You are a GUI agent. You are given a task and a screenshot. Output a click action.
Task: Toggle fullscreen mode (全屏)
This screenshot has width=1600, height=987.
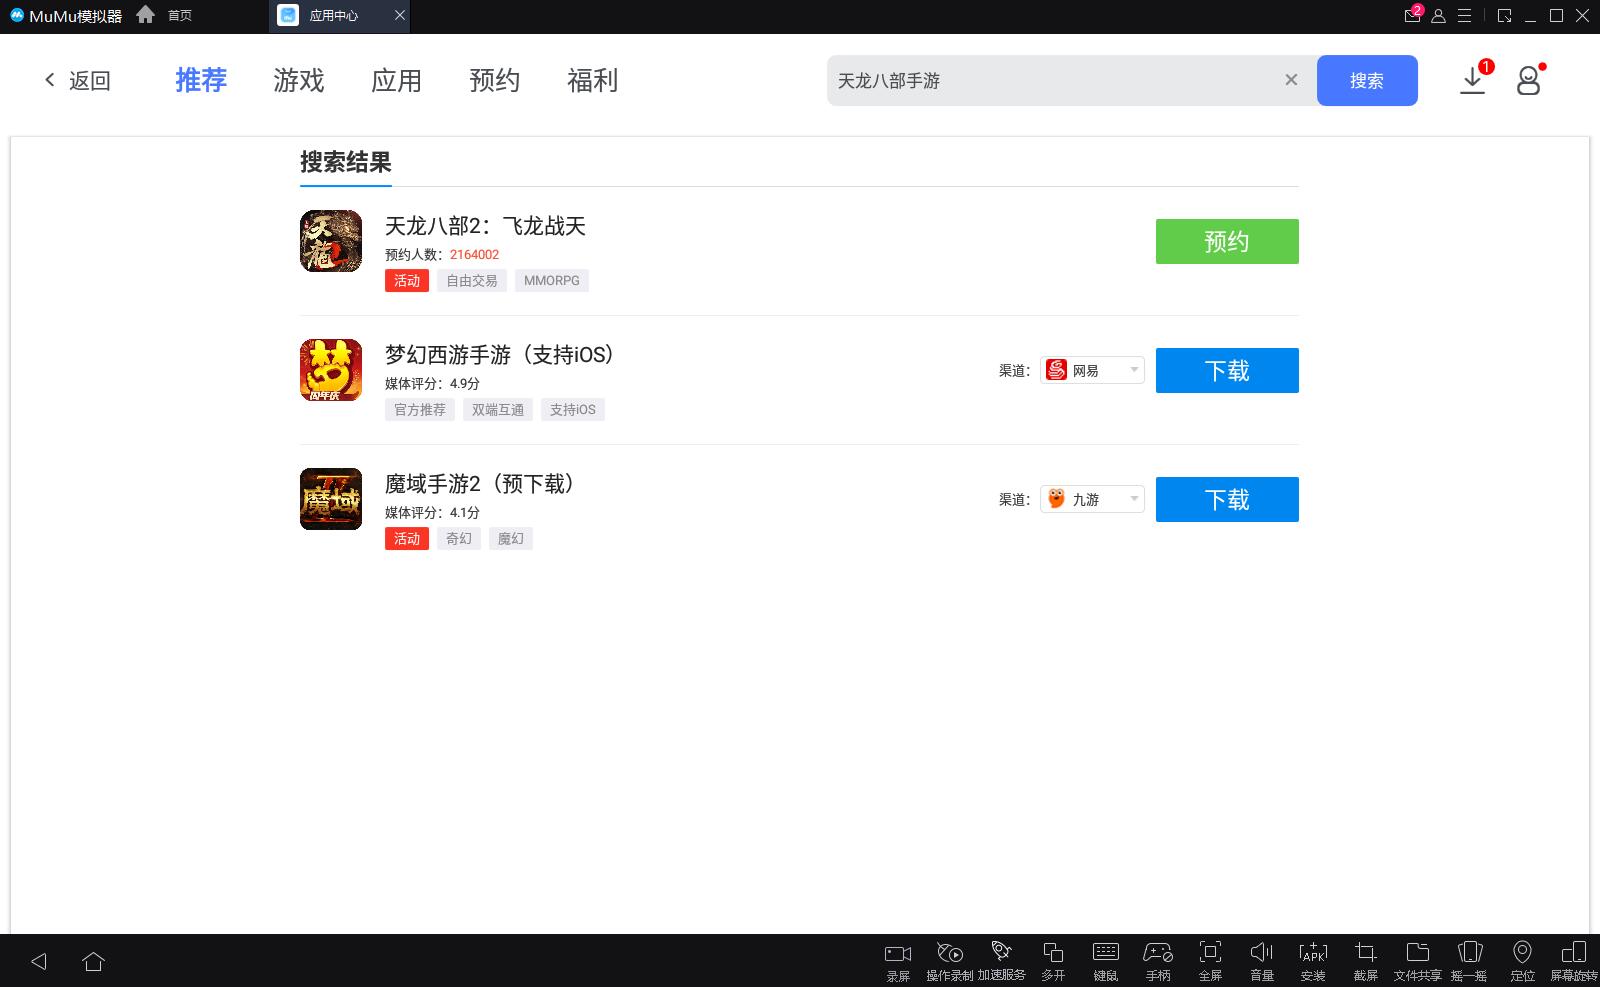(x=1210, y=962)
